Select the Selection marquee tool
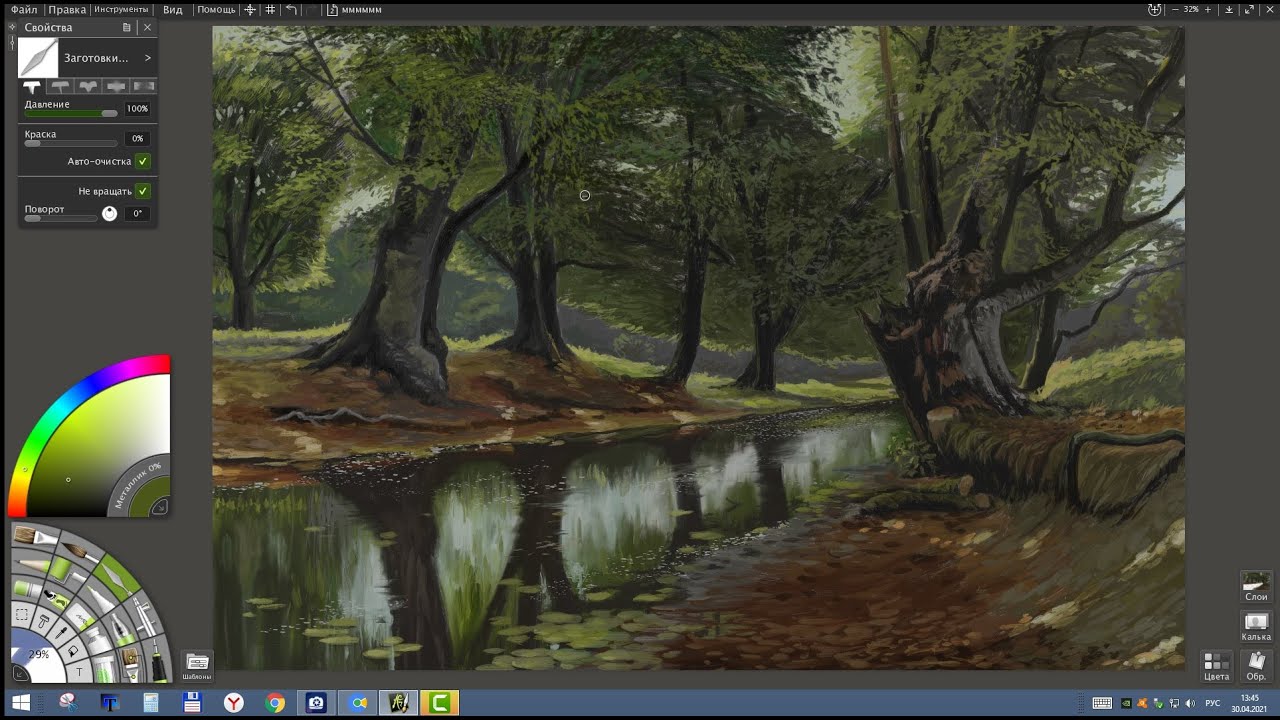Screen dimensions: 1280x720 21,614
